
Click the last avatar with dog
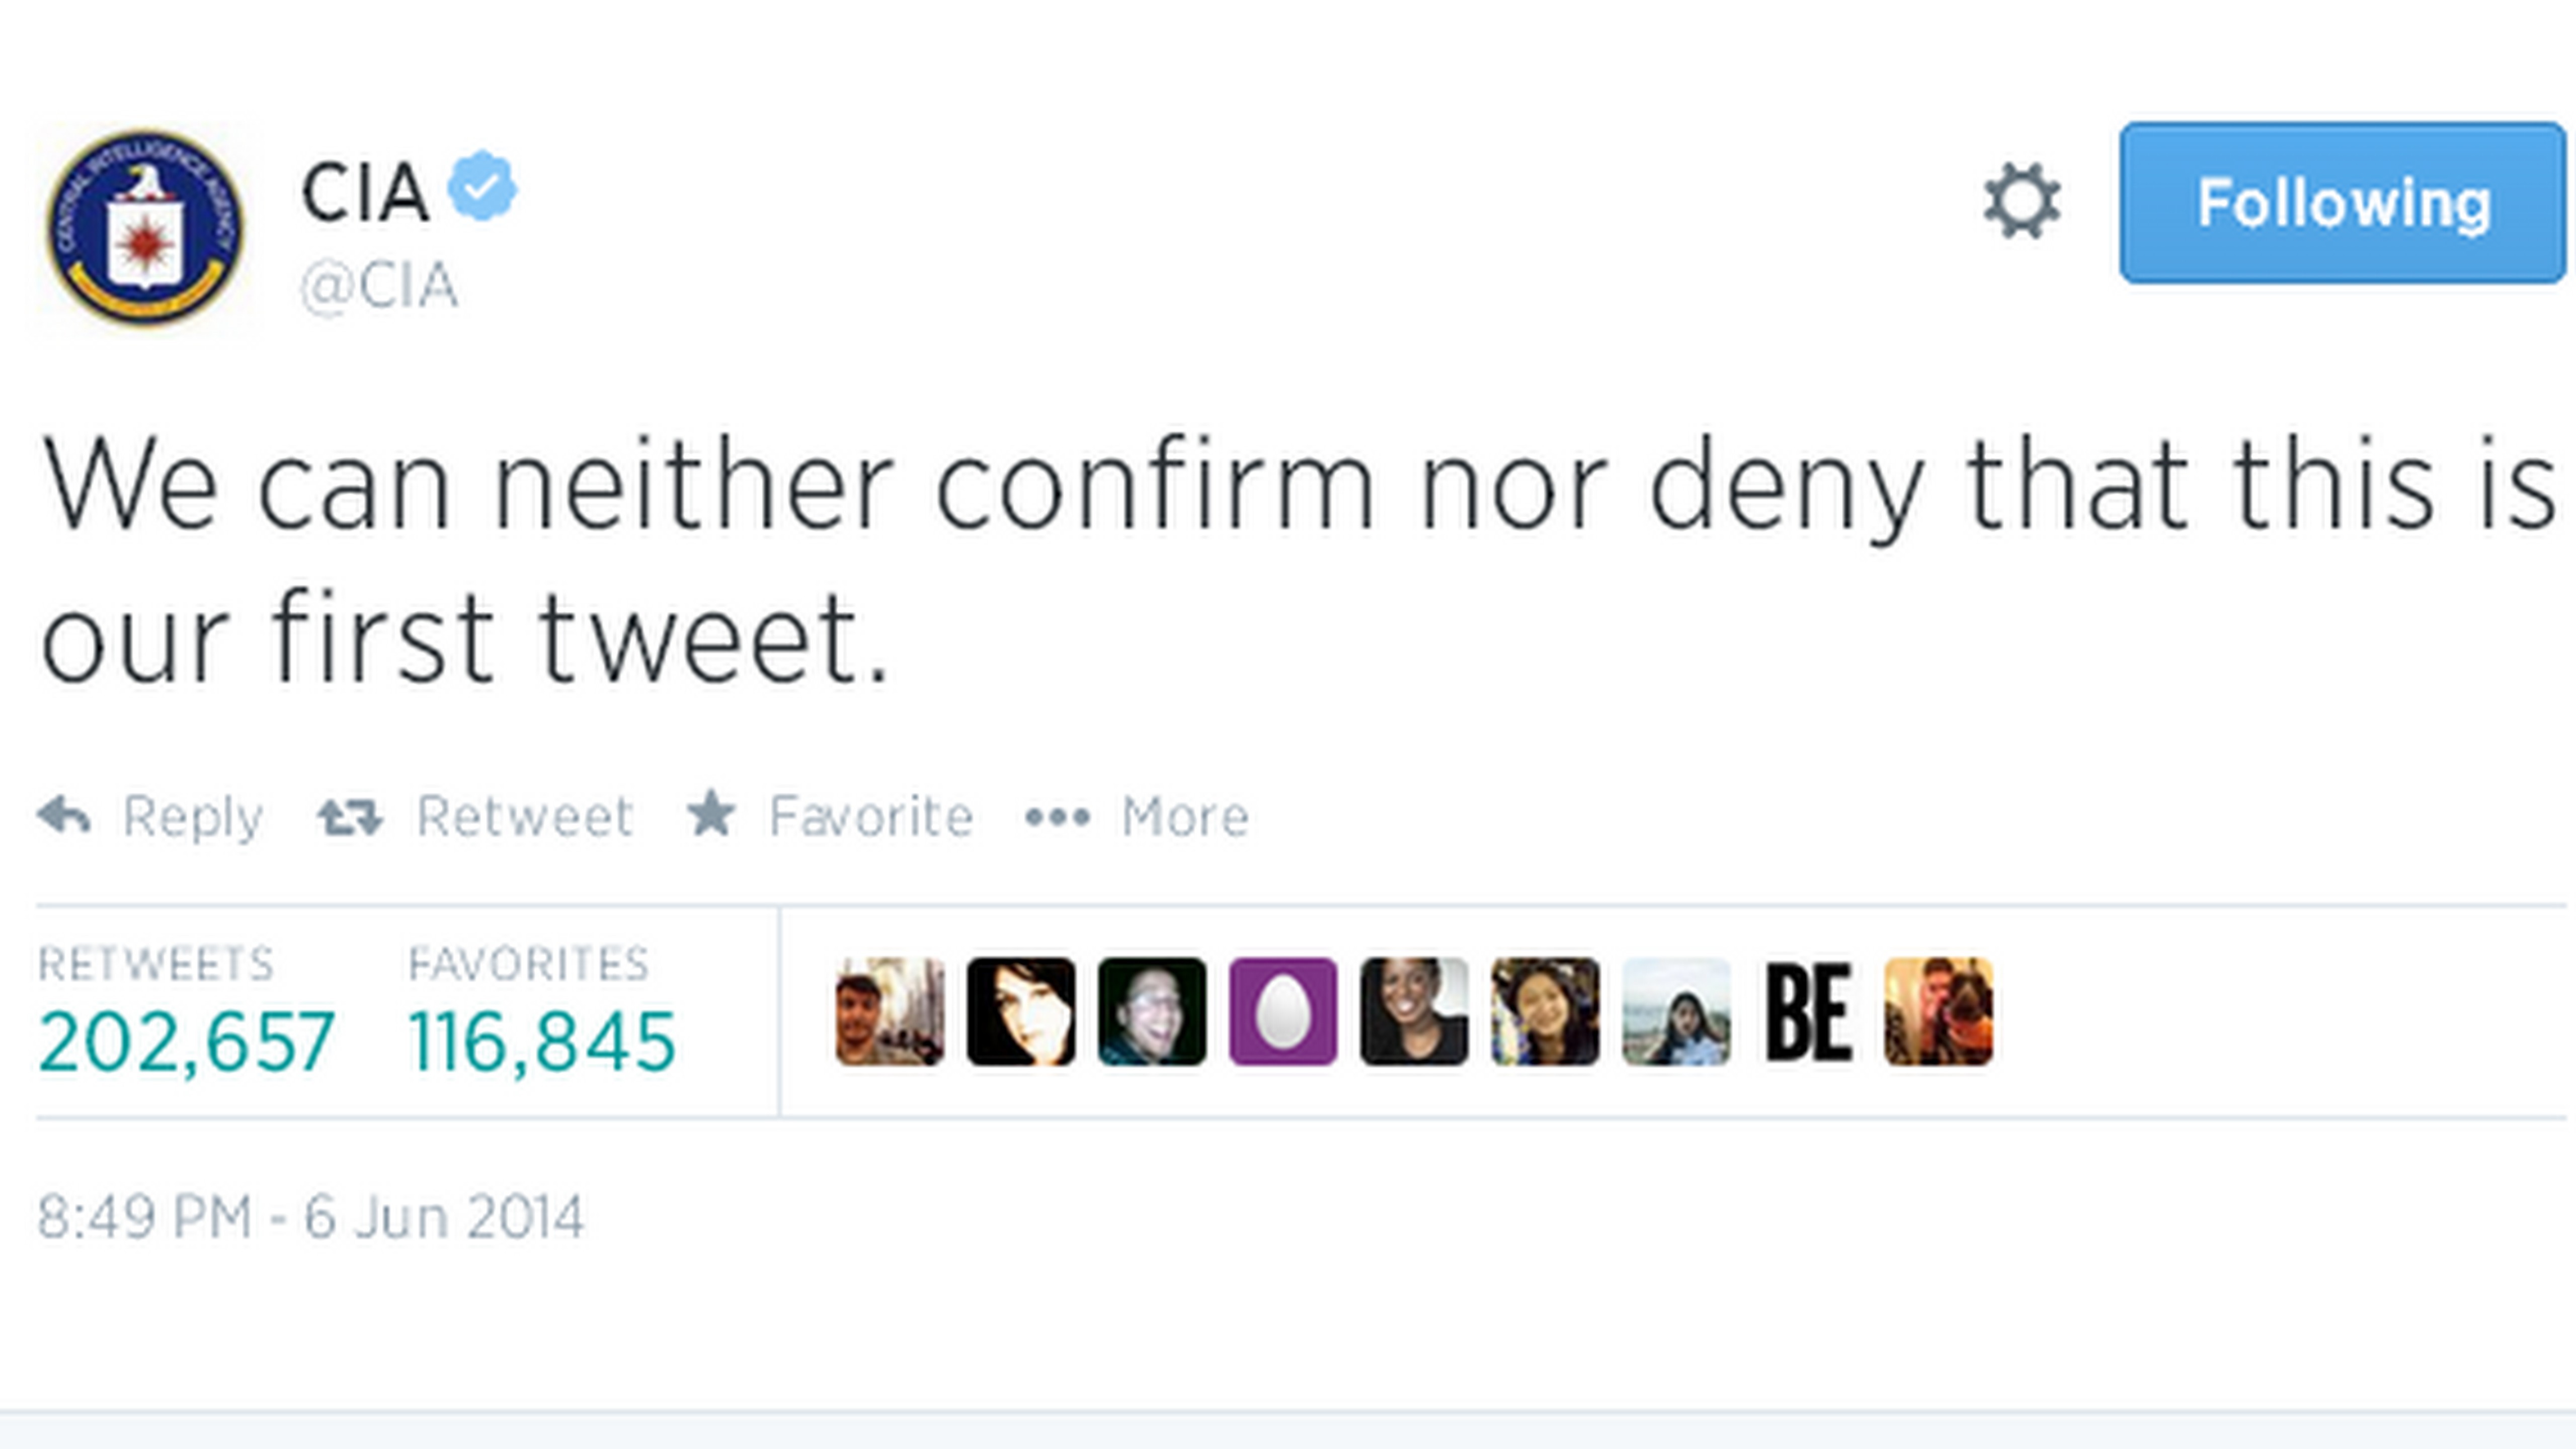point(1938,1011)
